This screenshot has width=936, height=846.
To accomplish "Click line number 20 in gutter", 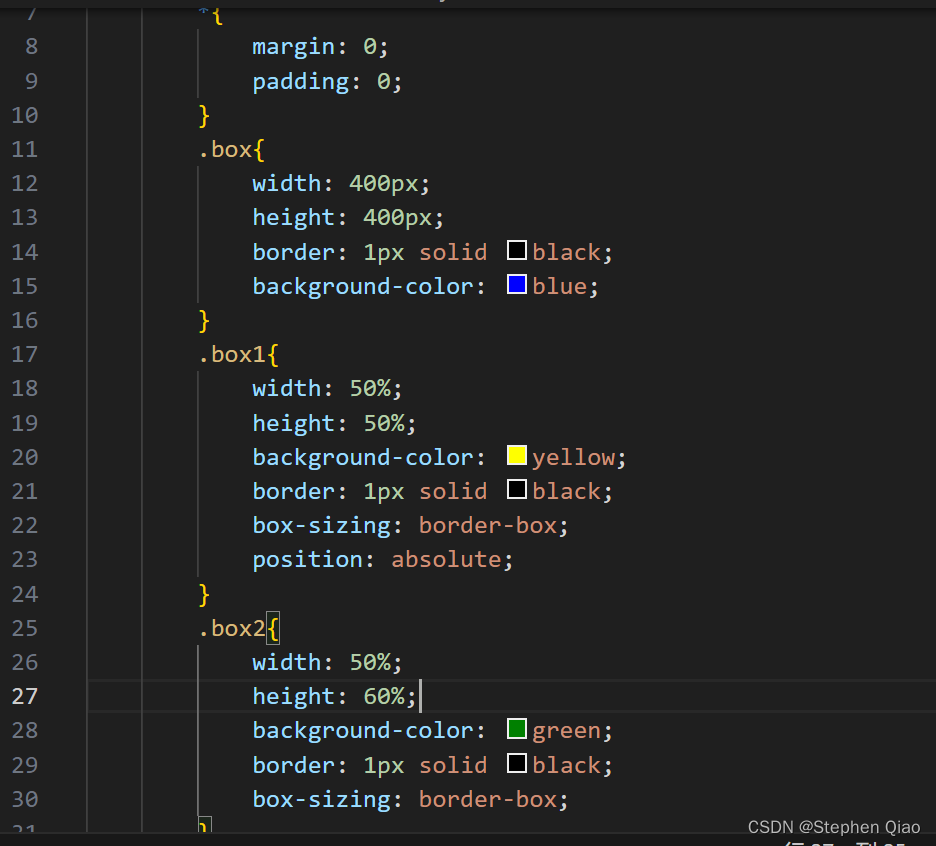I will 24,457.
